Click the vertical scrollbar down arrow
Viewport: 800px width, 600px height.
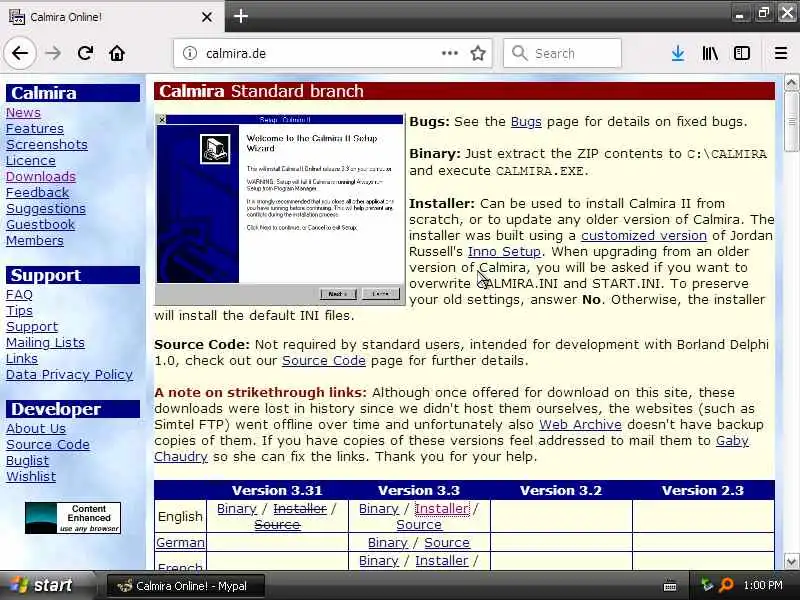791,562
